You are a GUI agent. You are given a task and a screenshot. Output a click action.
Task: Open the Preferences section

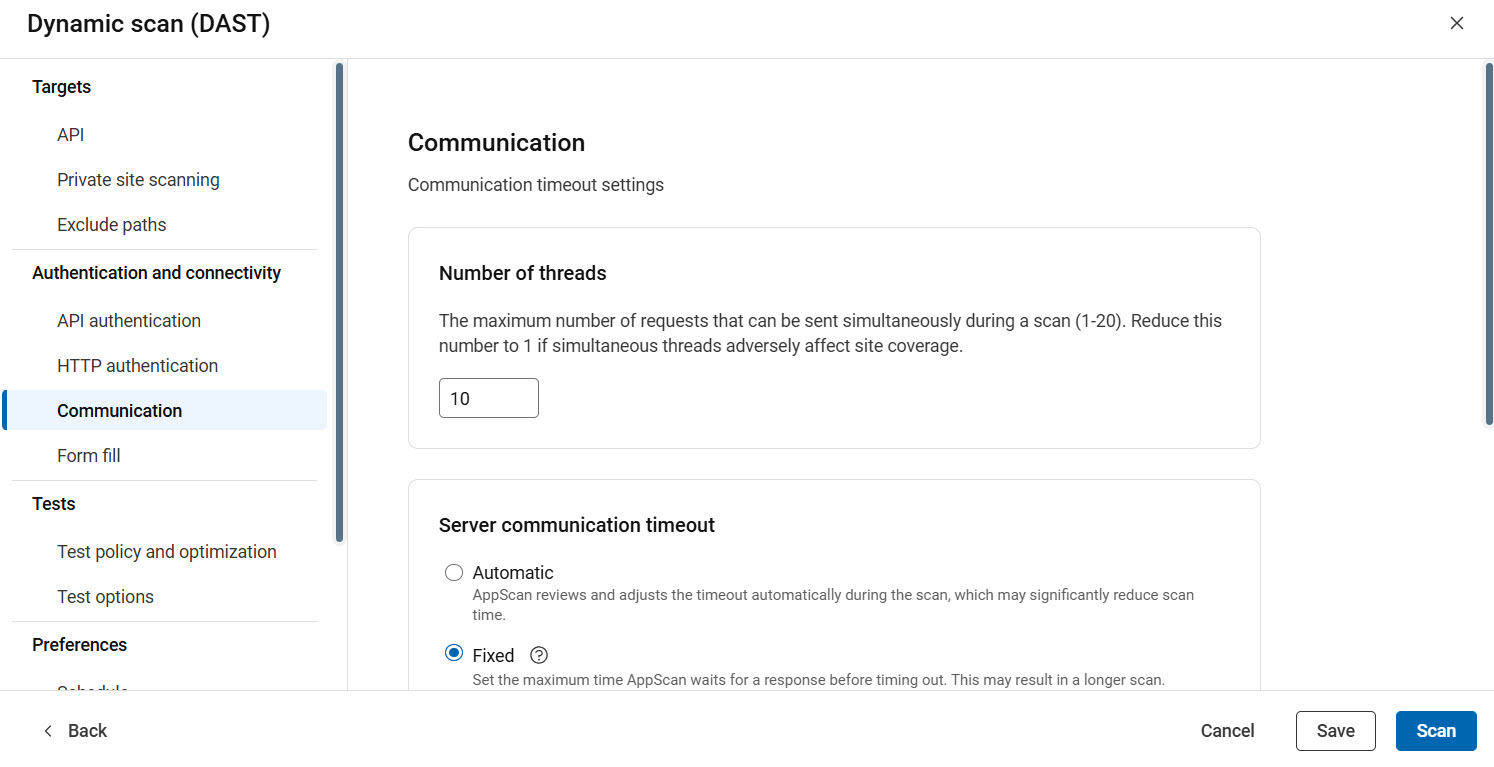(x=79, y=644)
